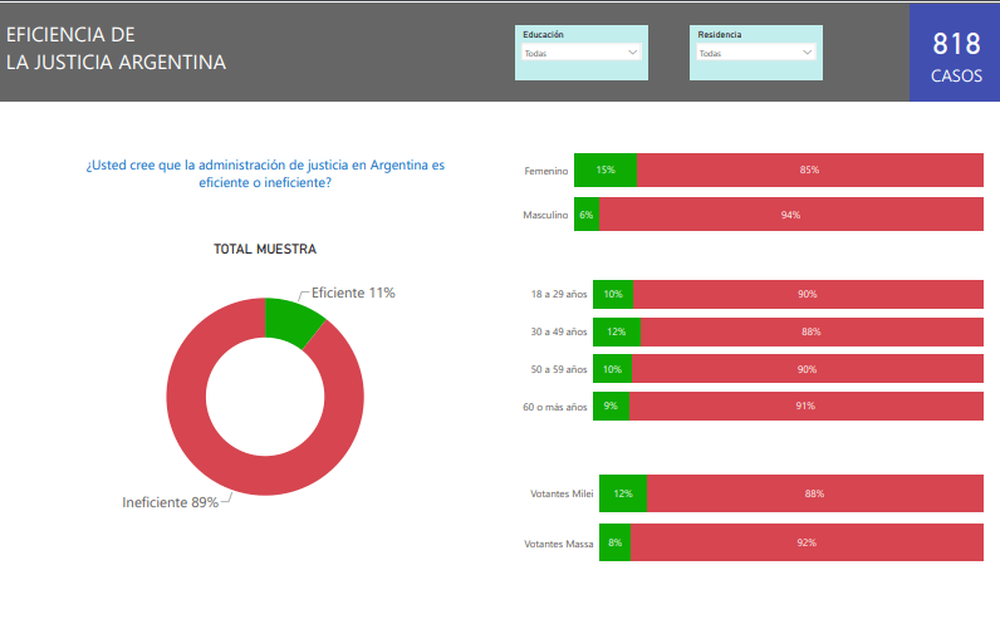Click the 50 a 59 años green bar

(612, 369)
